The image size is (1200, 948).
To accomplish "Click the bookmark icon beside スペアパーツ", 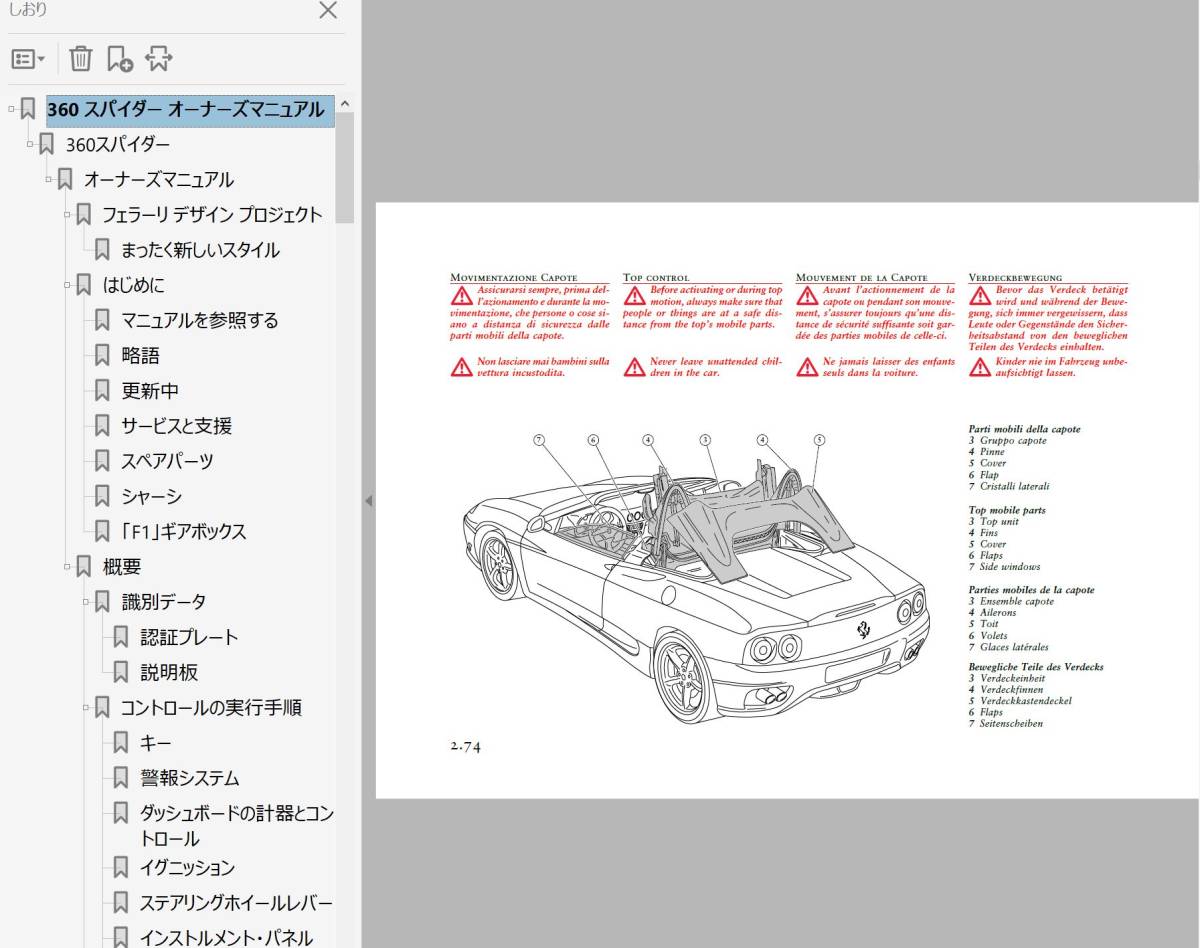I will click(x=102, y=460).
